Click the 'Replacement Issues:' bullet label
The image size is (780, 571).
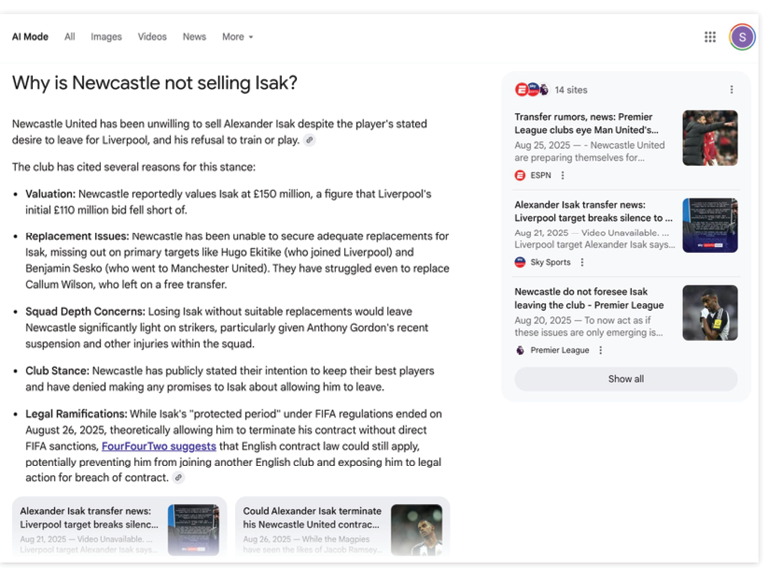[77, 236]
